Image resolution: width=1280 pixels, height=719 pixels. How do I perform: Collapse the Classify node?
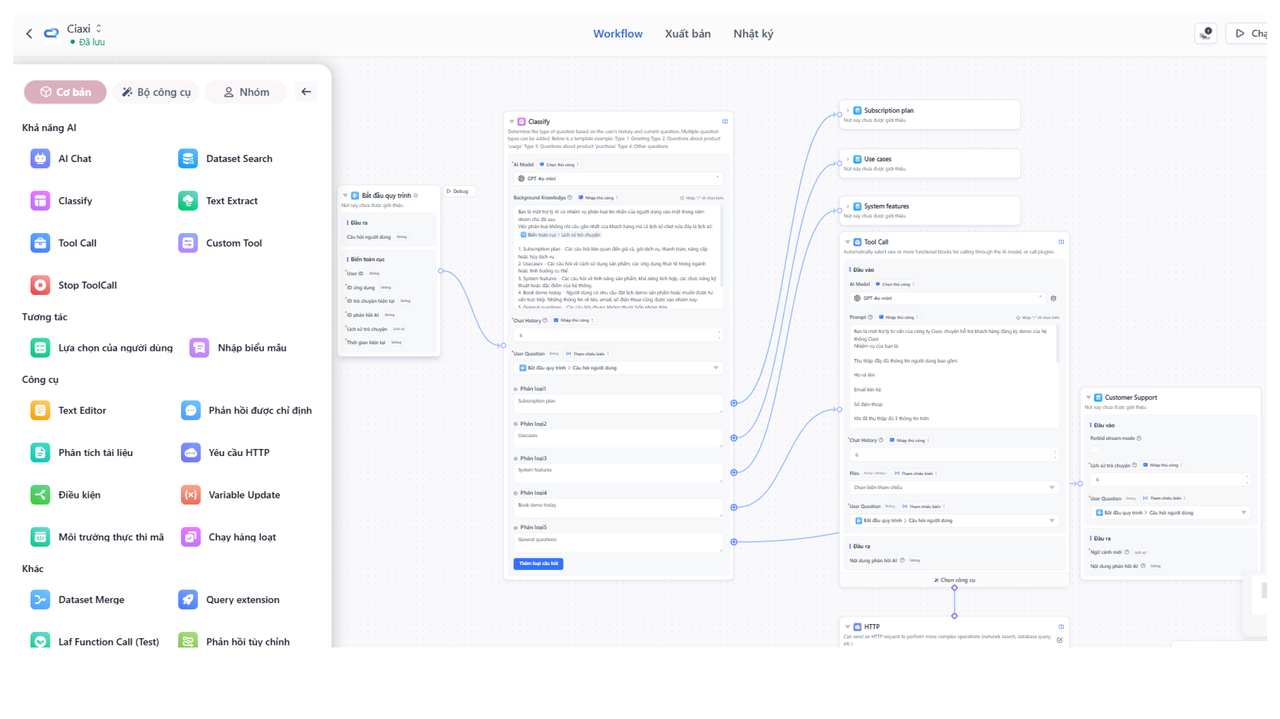tap(512, 121)
